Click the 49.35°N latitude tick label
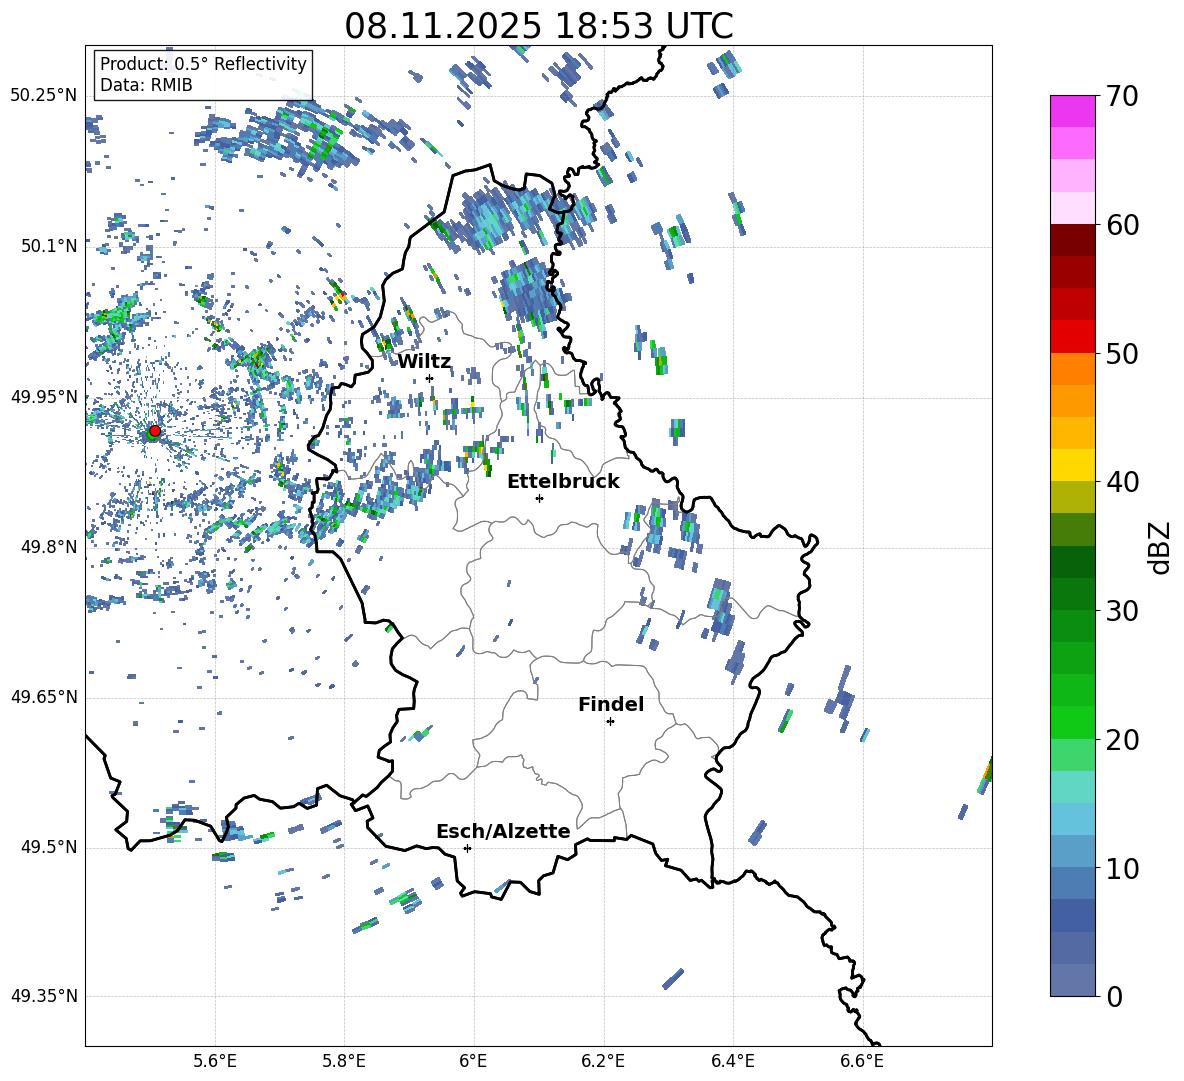Screen dimensions: 1184x1081 click(x=43, y=996)
